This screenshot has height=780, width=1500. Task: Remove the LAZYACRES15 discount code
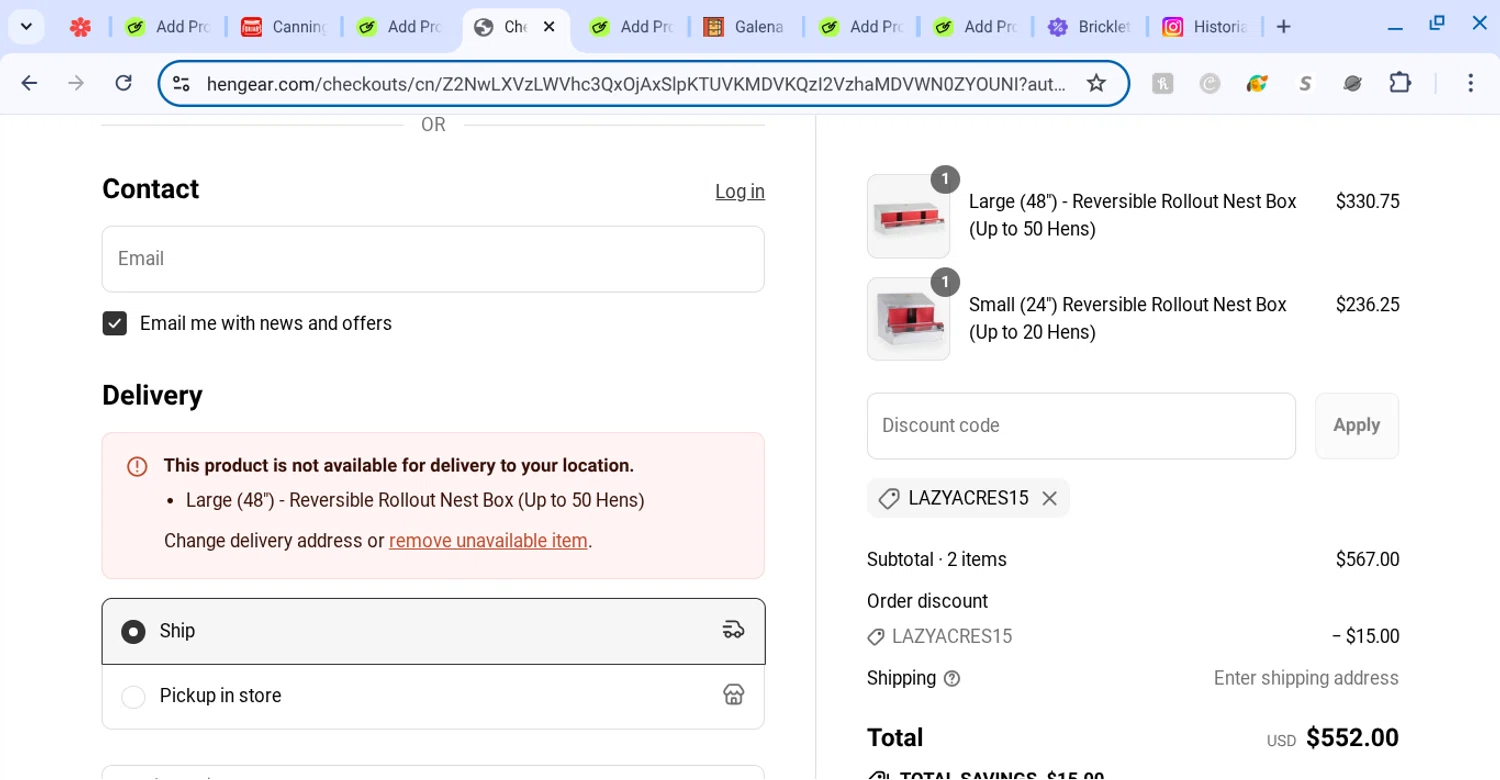pyautogui.click(x=1049, y=498)
